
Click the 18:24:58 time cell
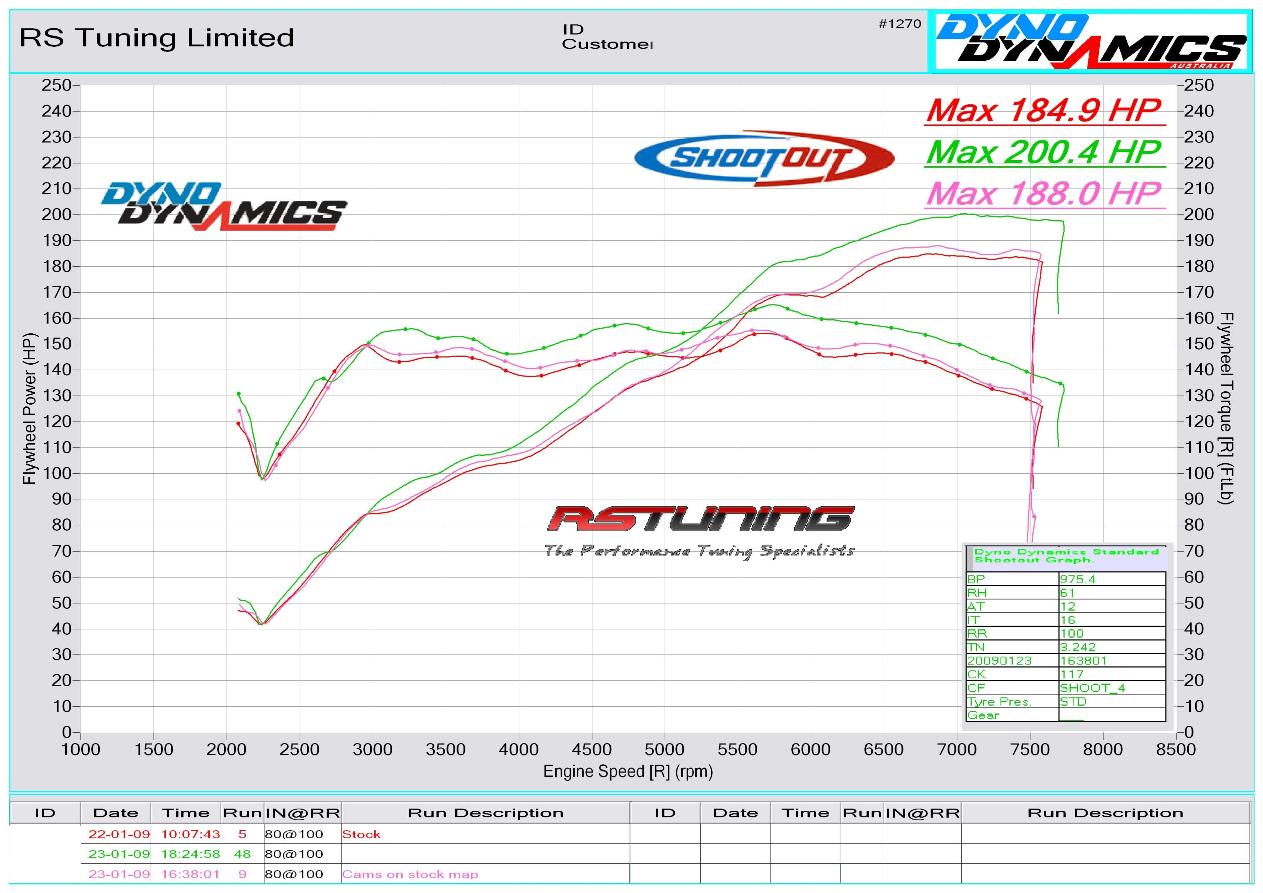[x=185, y=854]
